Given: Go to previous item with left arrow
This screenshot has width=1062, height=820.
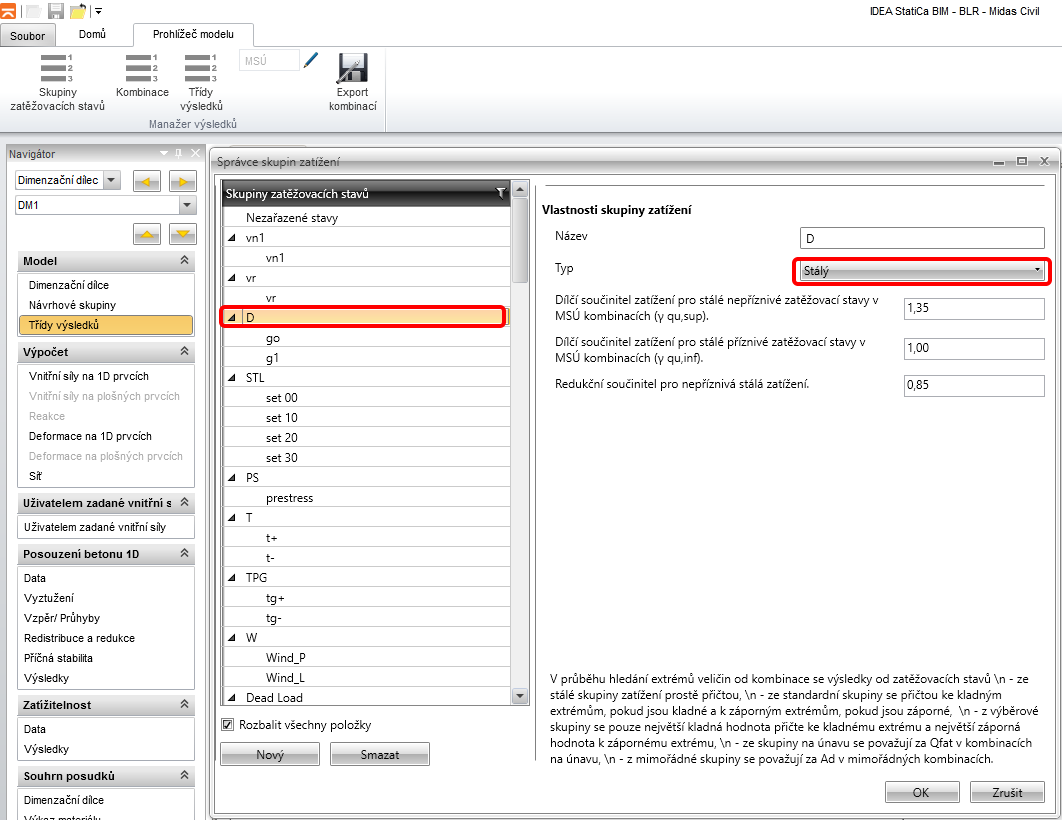Looking at the screenshot, I should click(147, 181).
